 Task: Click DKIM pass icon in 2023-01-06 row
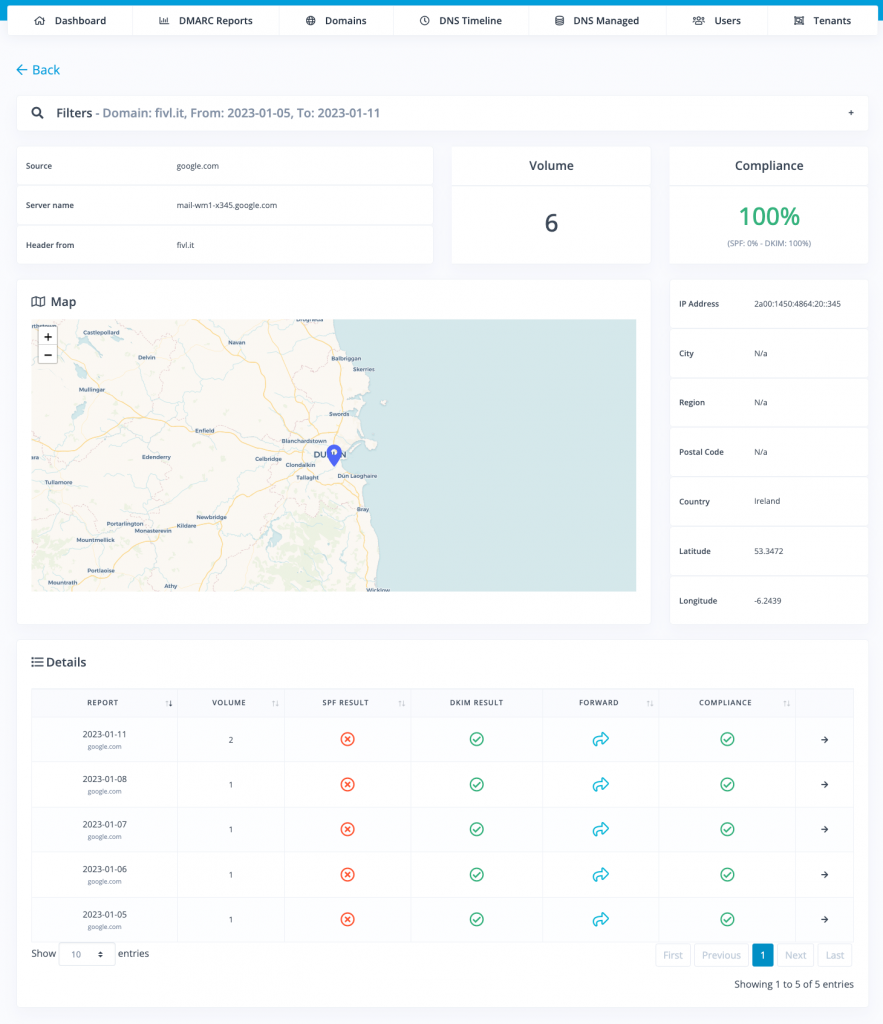[477, 874]
